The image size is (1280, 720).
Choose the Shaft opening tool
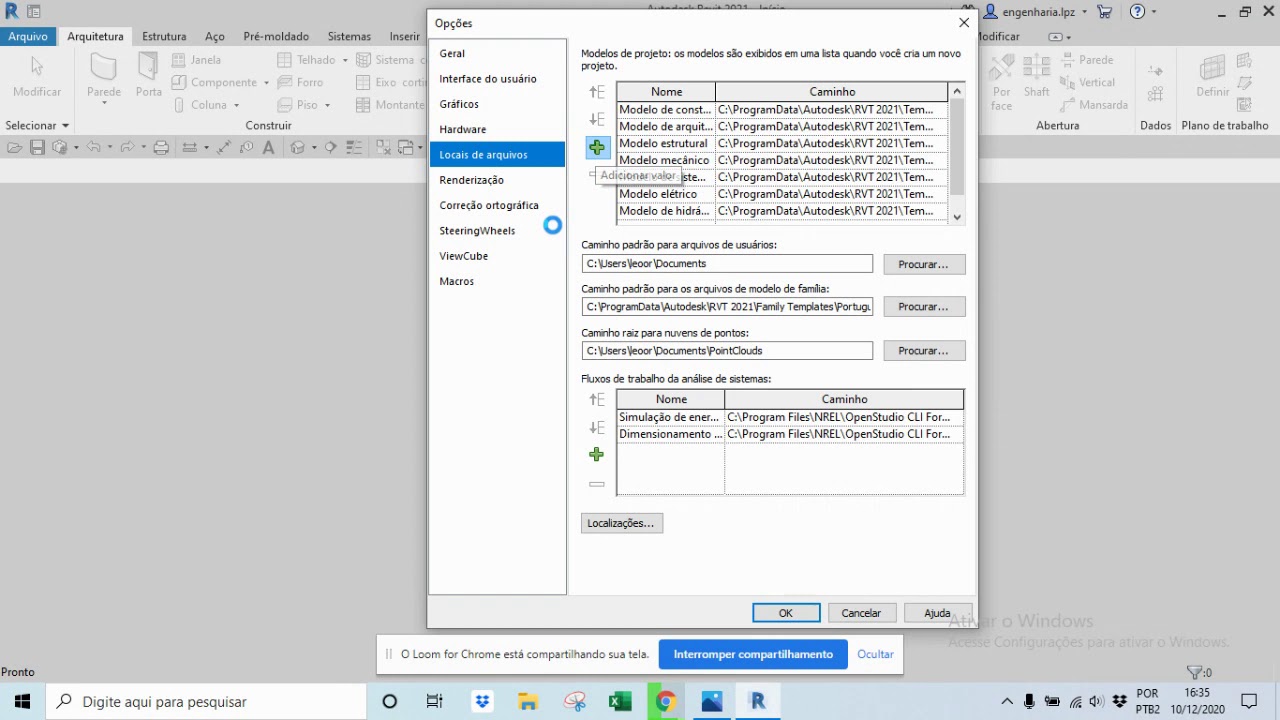pos(1037,75)
